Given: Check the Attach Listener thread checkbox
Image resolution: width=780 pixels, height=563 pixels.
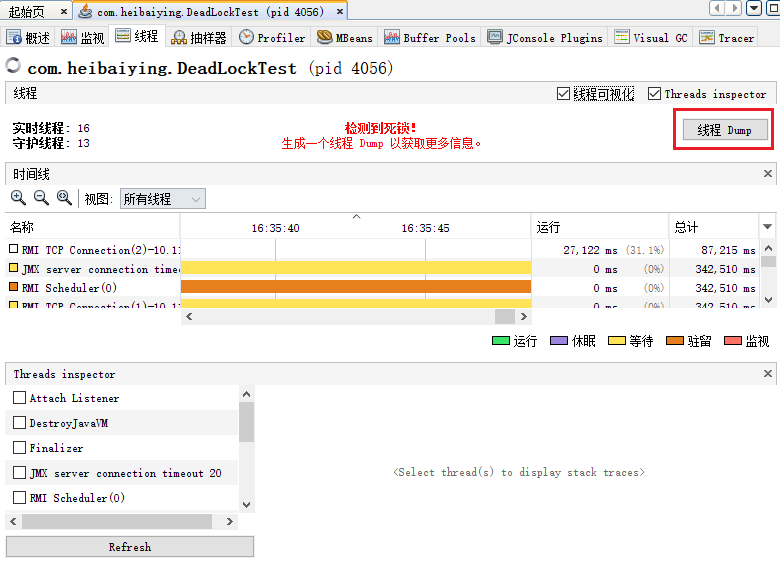Looking at the screenshot, I should click(x=19, y=398).
